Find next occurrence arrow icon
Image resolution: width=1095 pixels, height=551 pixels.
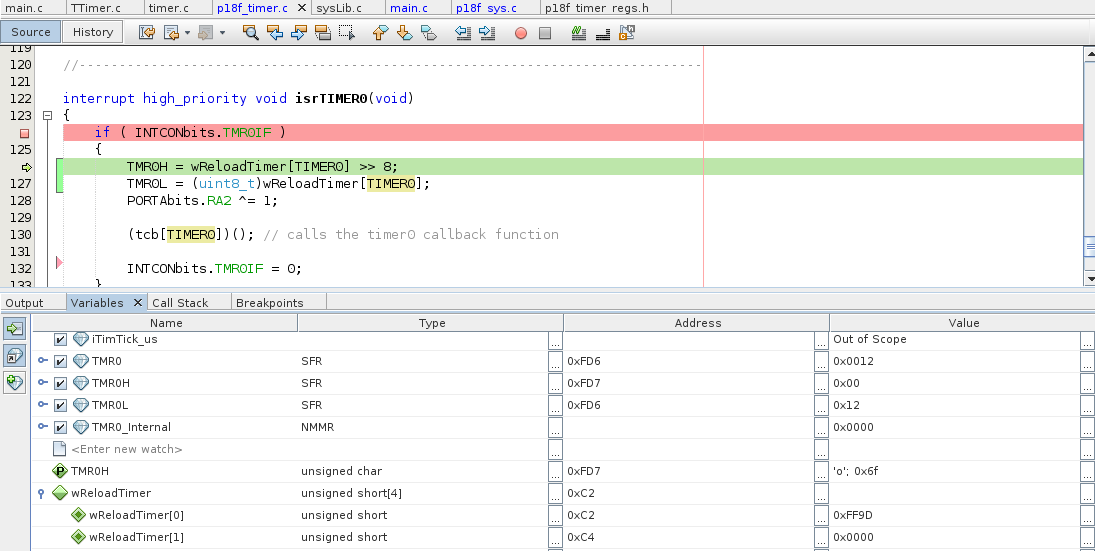click(299, 32)
